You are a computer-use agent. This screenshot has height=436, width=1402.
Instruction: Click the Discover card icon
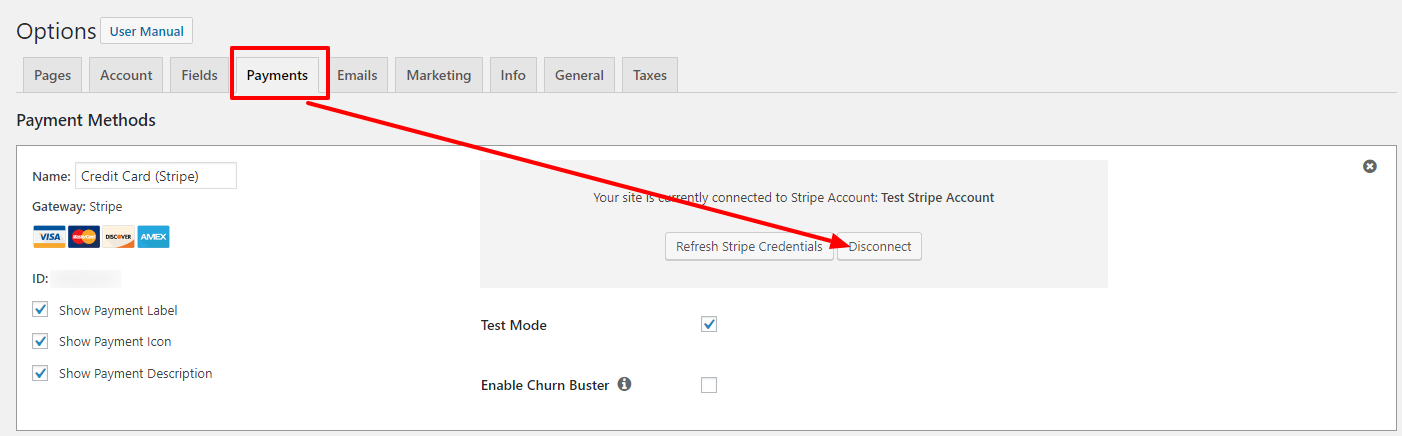tap(118, 237)
